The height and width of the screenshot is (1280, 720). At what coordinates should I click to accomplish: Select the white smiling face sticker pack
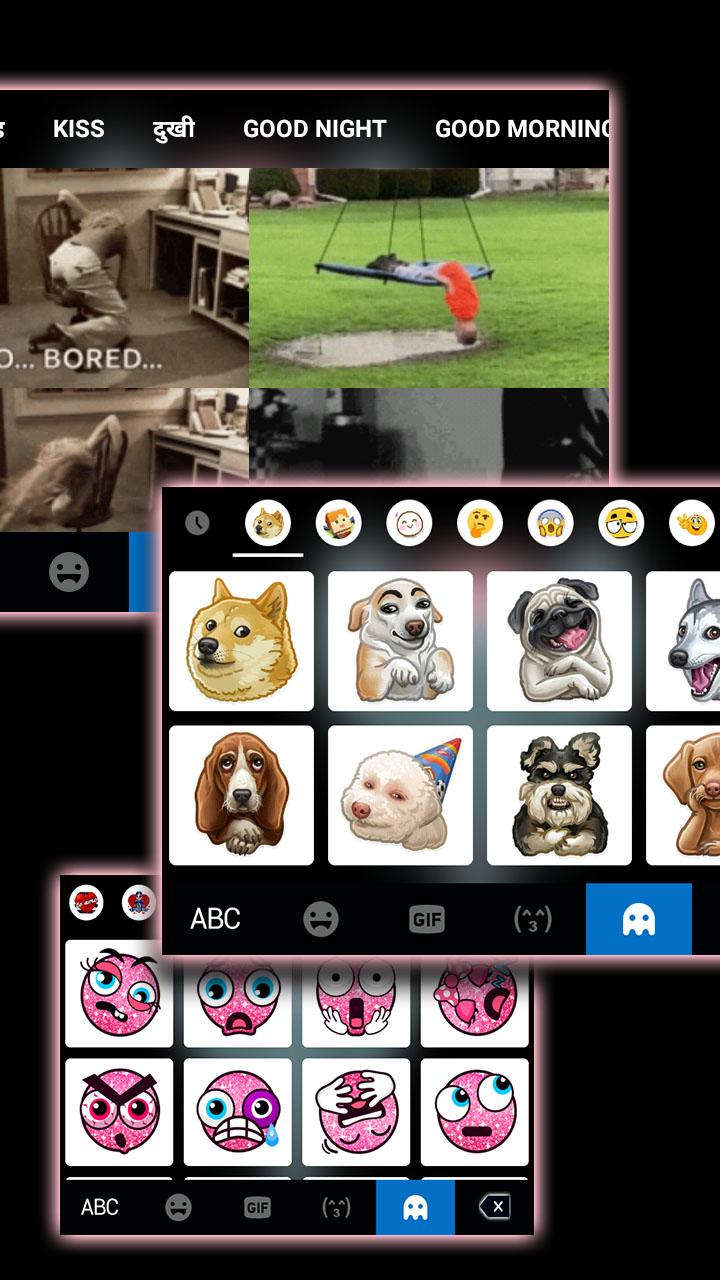pos(409,523)
